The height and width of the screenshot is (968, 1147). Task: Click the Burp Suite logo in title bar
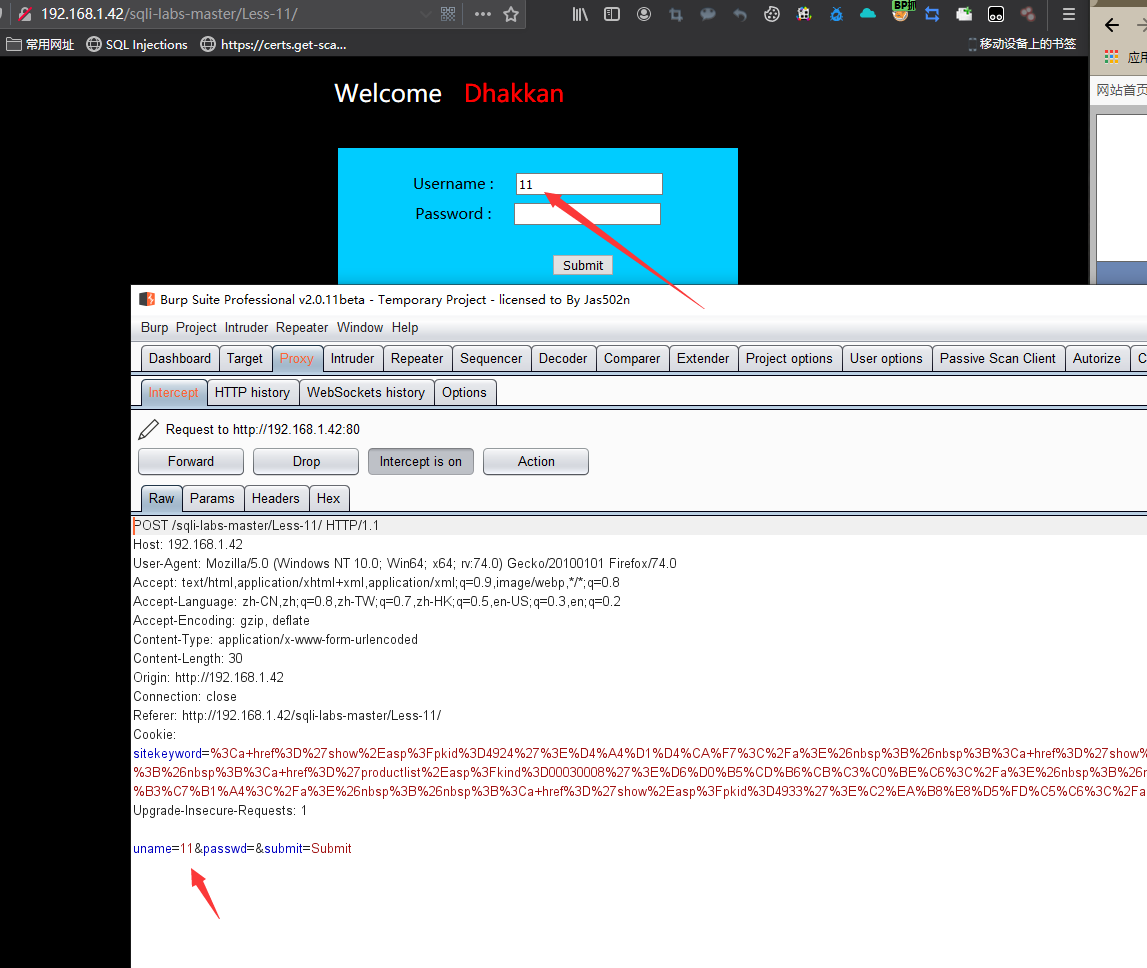coord(147,299)
